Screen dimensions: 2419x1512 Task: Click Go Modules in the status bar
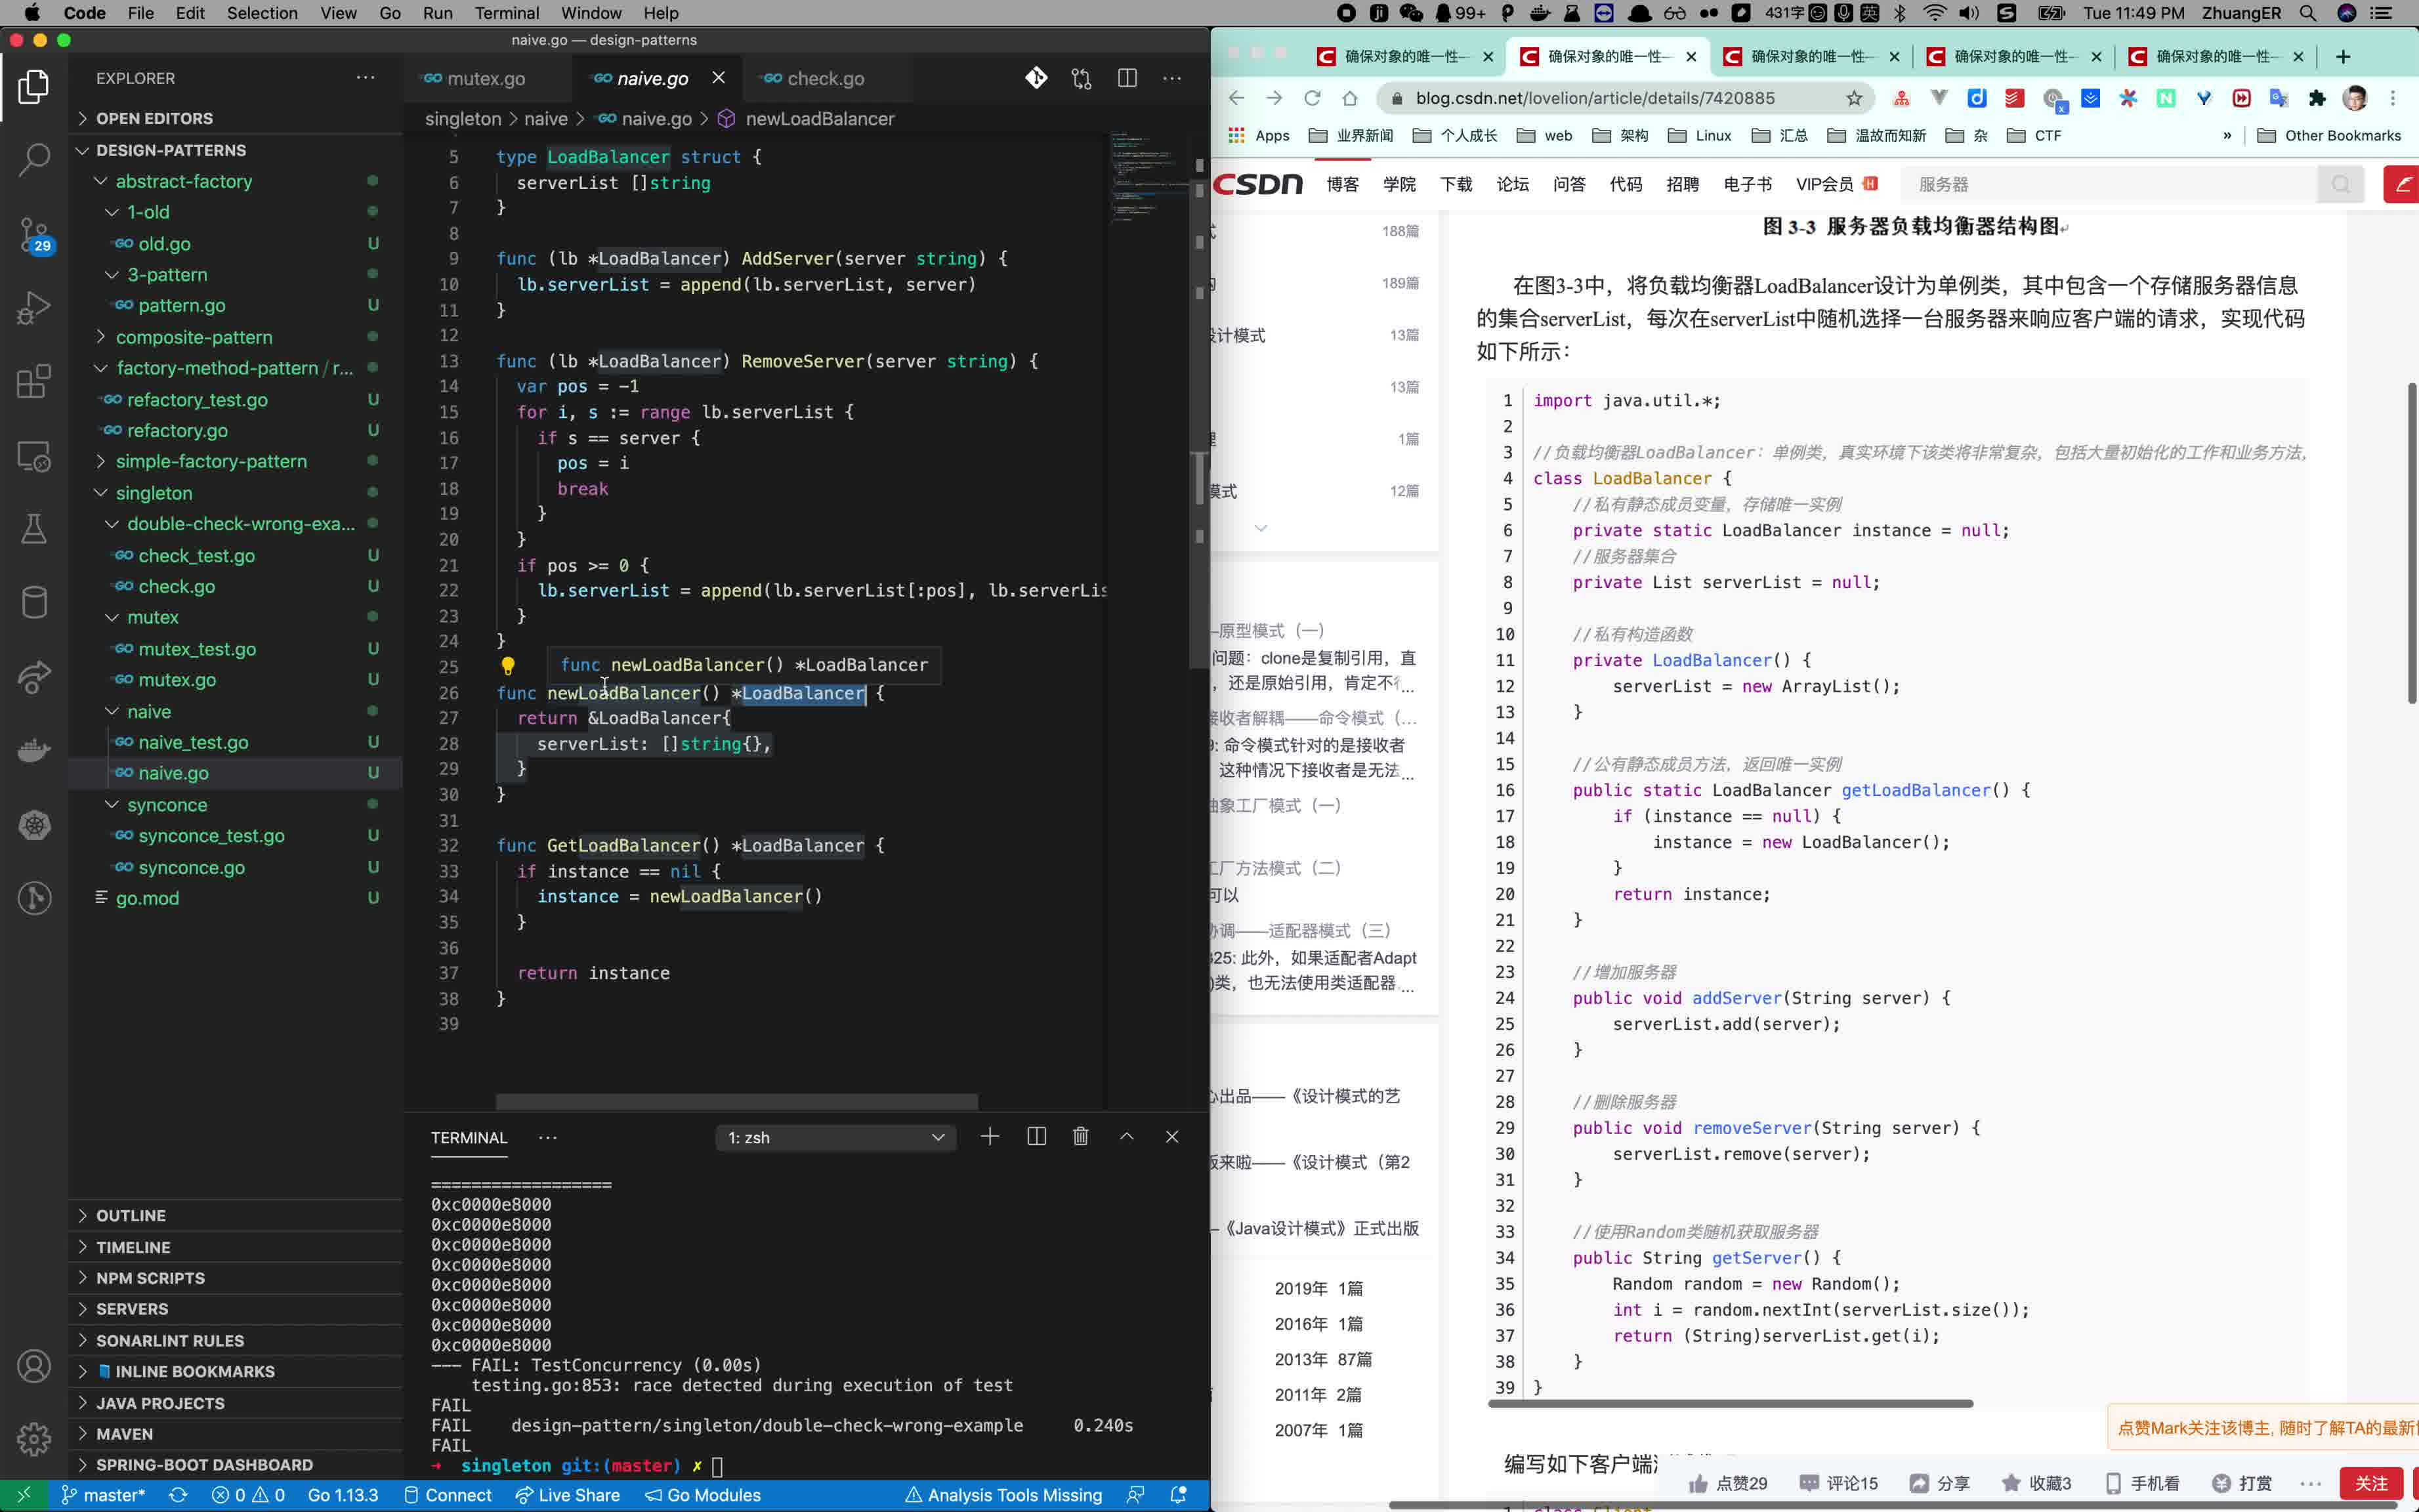[x=703, y=1495]
